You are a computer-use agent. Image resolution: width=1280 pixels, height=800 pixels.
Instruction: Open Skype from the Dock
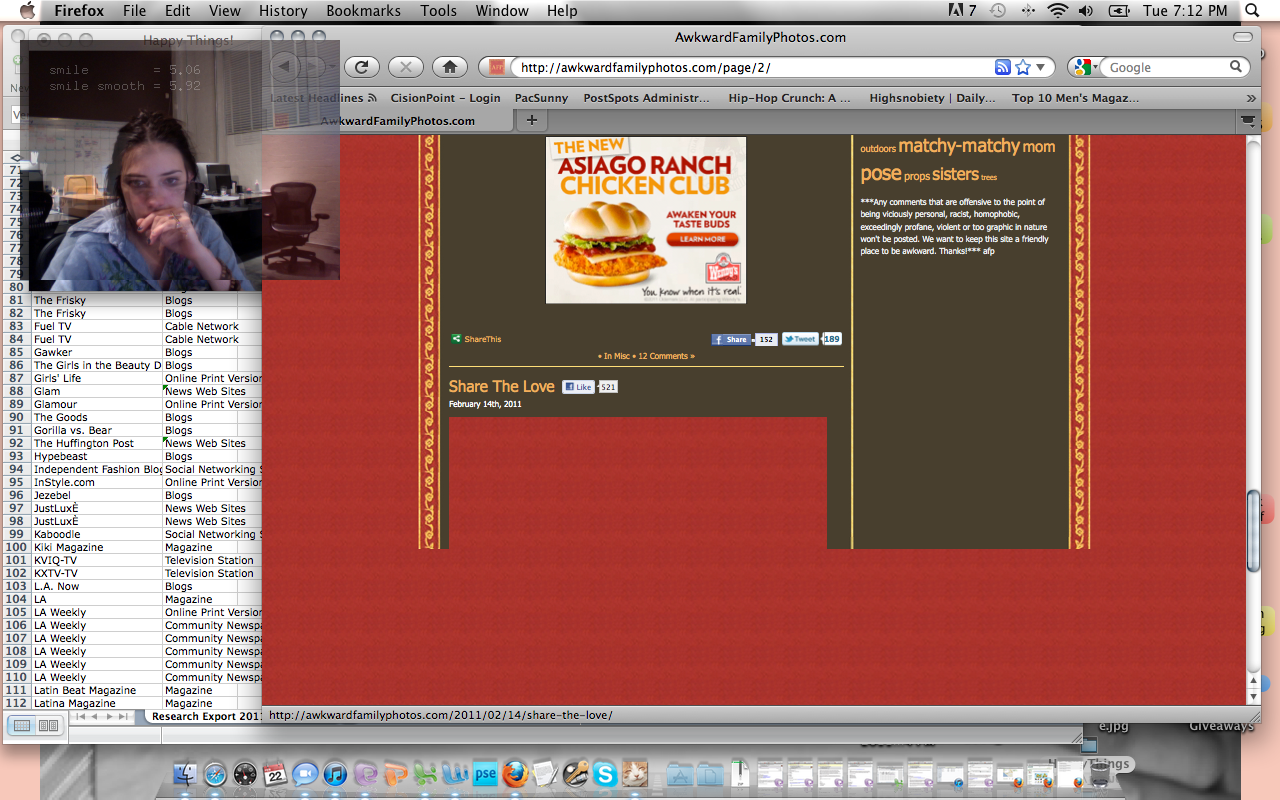click(604, 774)
